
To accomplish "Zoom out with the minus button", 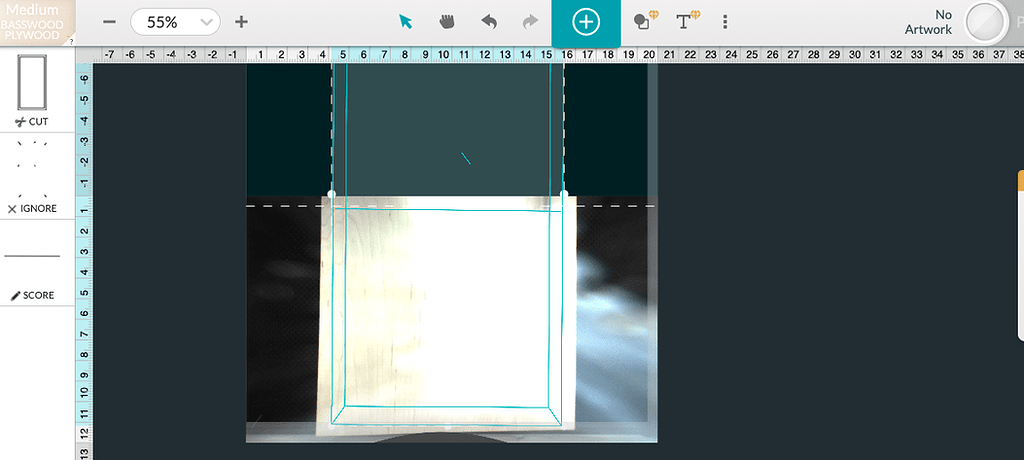I will pyautogui.click(x=110, y=22).
